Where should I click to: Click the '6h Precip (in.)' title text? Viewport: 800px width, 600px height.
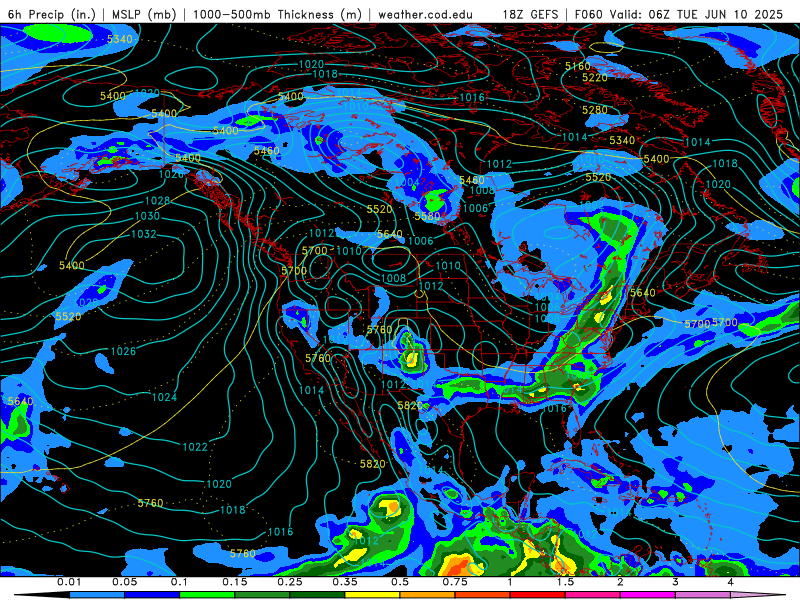point(52,14)
